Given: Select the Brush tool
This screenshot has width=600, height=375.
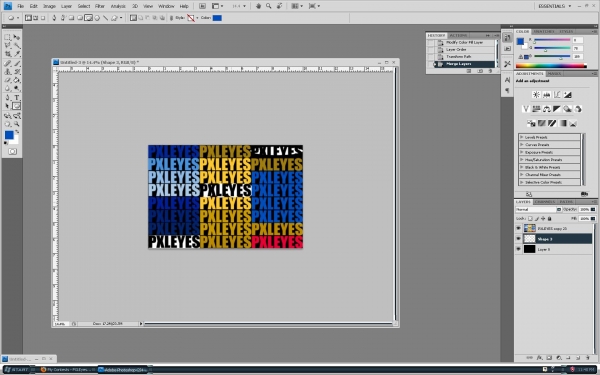Looking at the screenshot, I should (17, 64).
